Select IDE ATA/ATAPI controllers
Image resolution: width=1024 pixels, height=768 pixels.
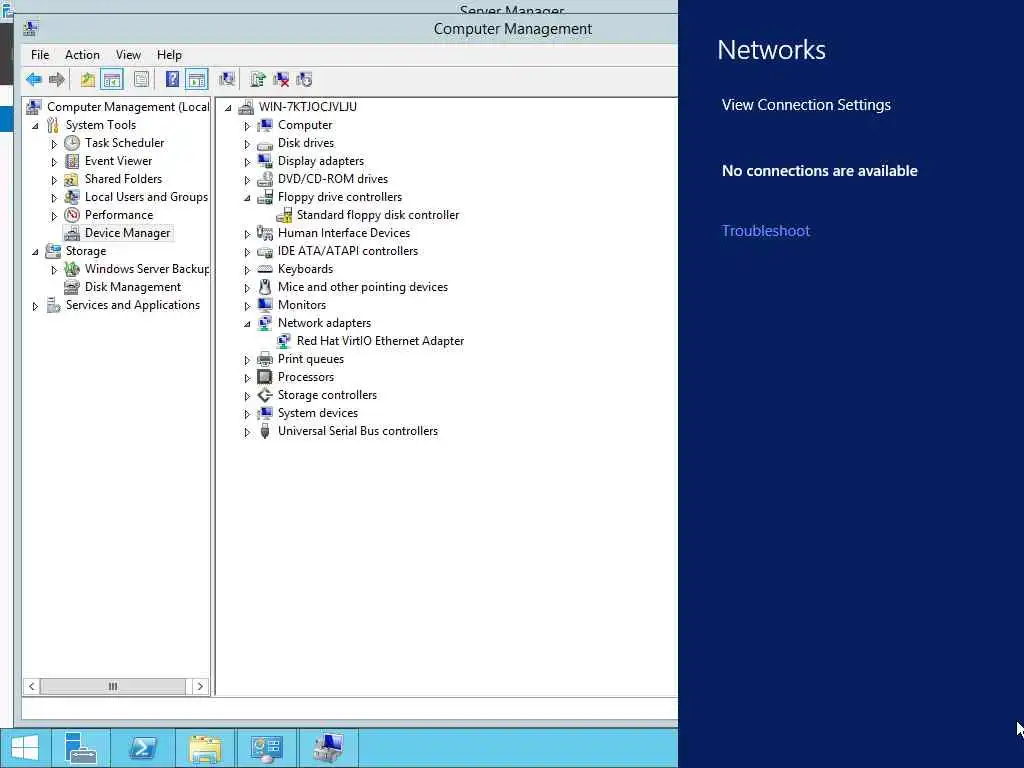tap(347, 251)
